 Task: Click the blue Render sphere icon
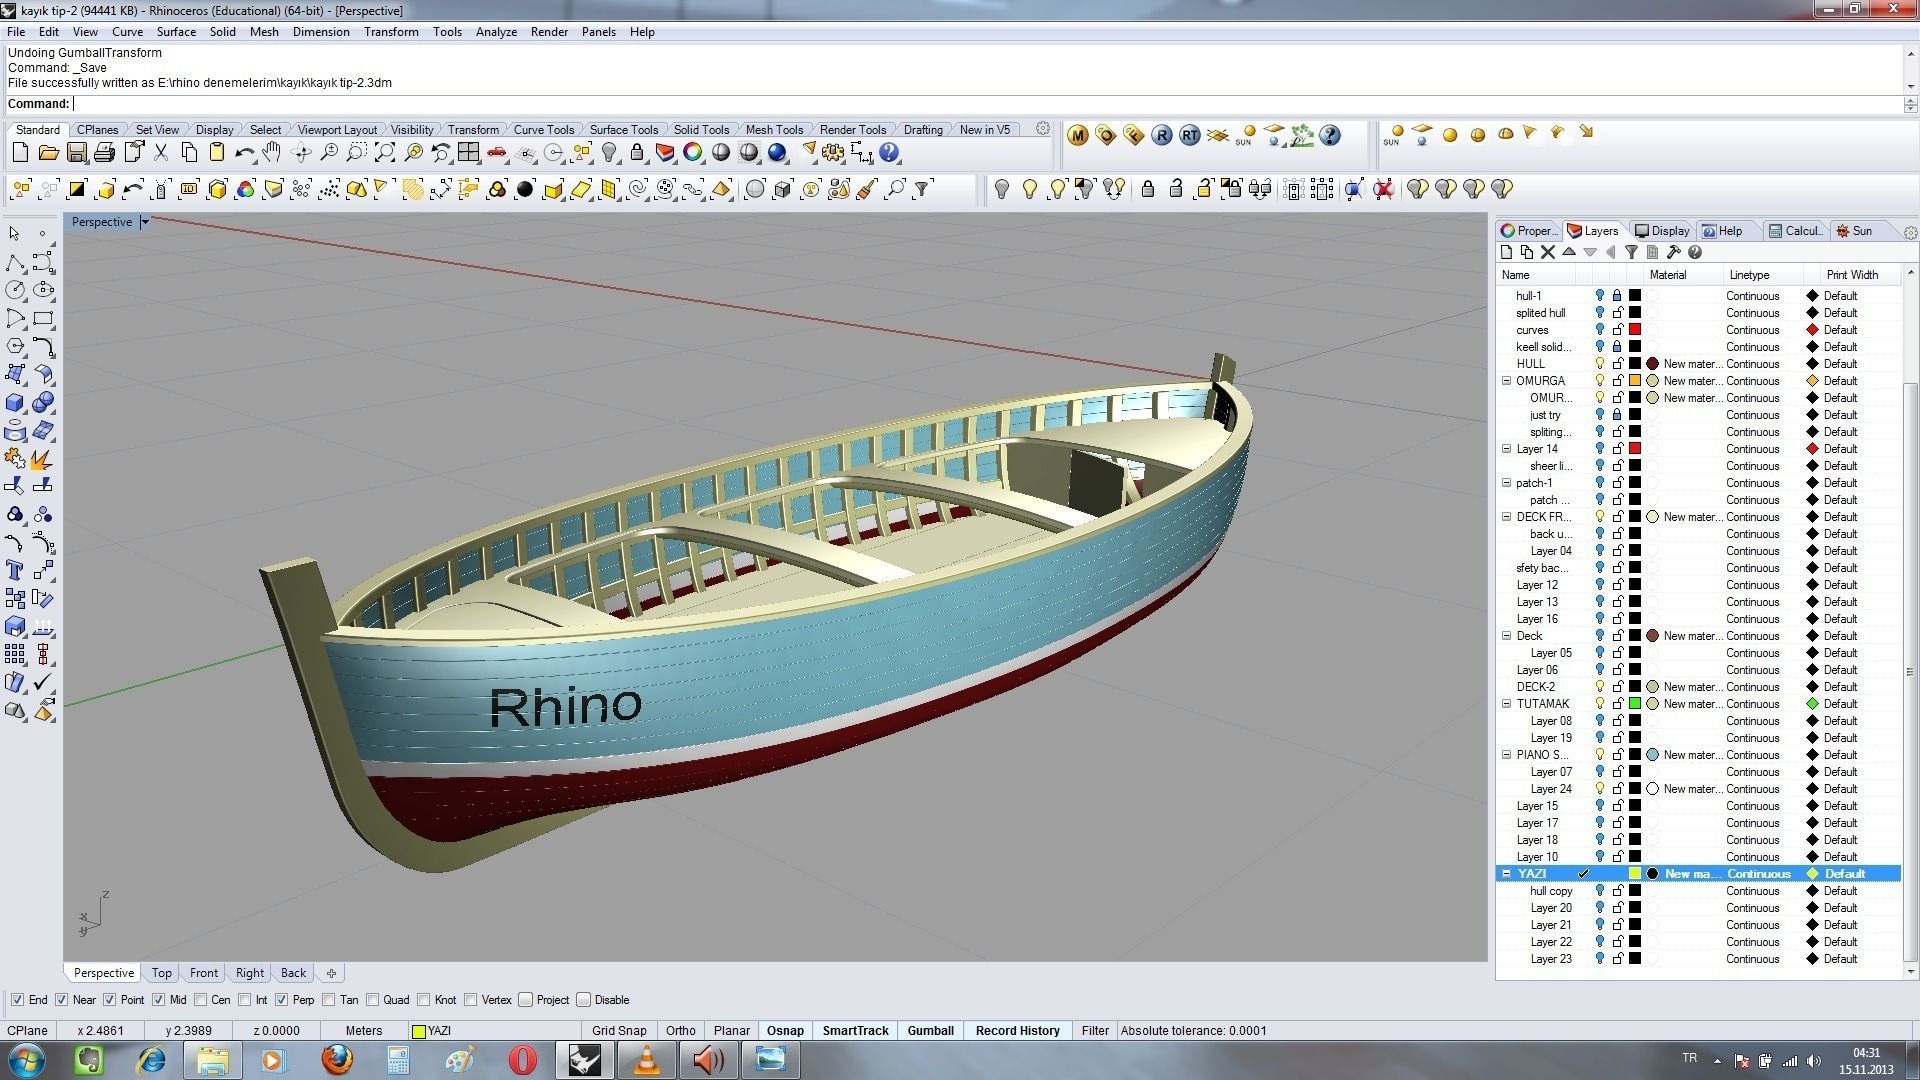tap(777, 153)
